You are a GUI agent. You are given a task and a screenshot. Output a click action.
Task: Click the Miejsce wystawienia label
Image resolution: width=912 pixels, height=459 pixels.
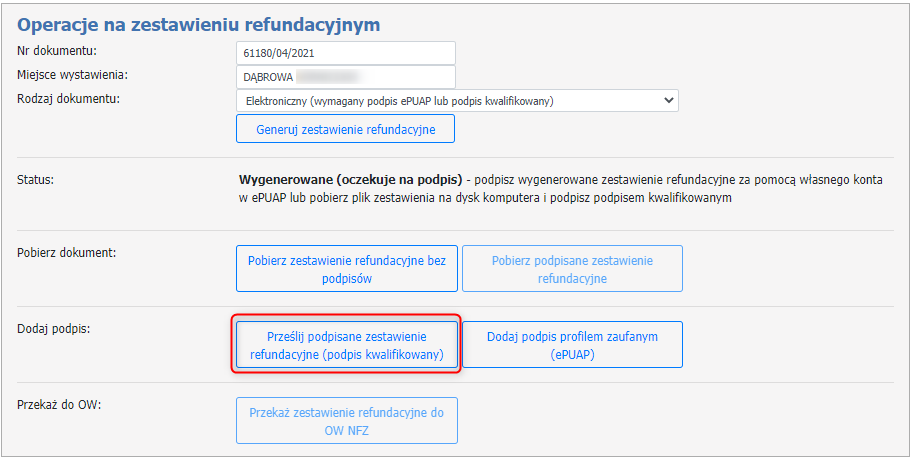point(74,74)
